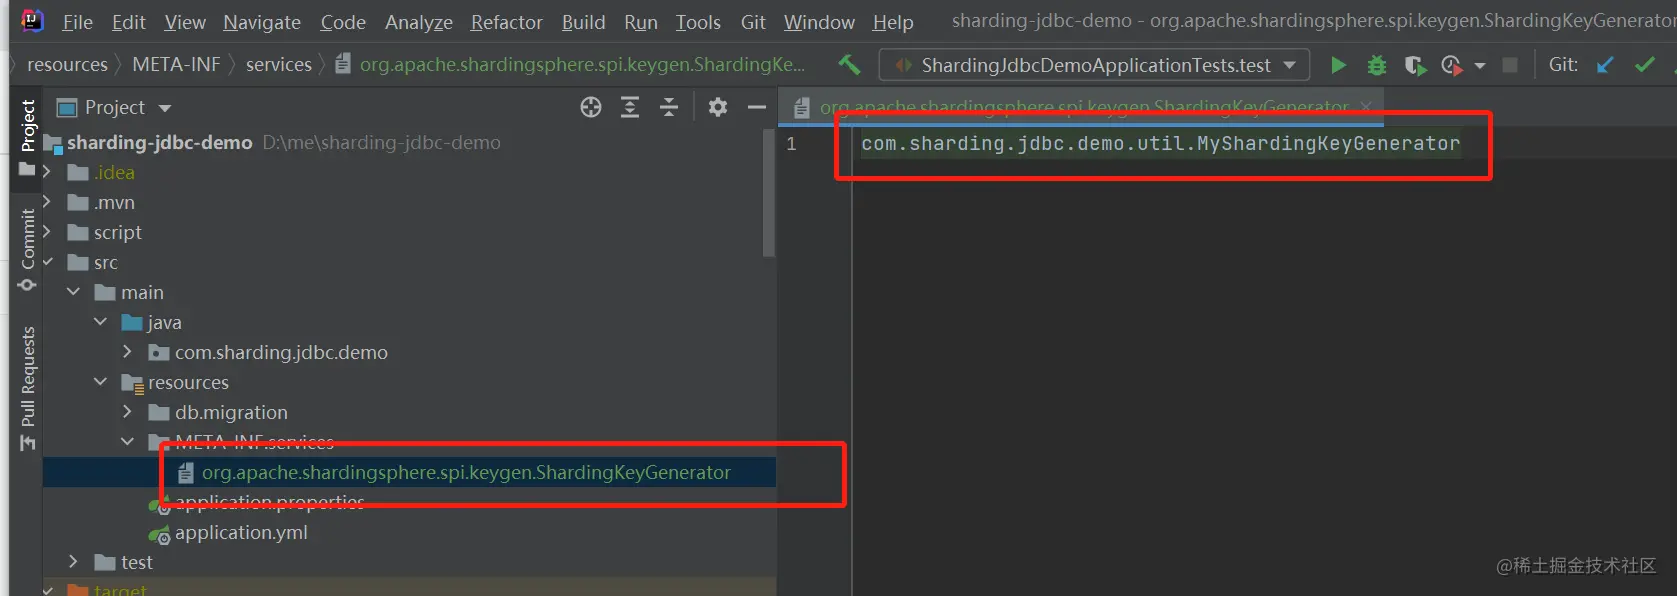The image size is (1677, 596).
Task: Place cursor on MyShardingKeyGenerator code line
Action: tap(1160, 144)
